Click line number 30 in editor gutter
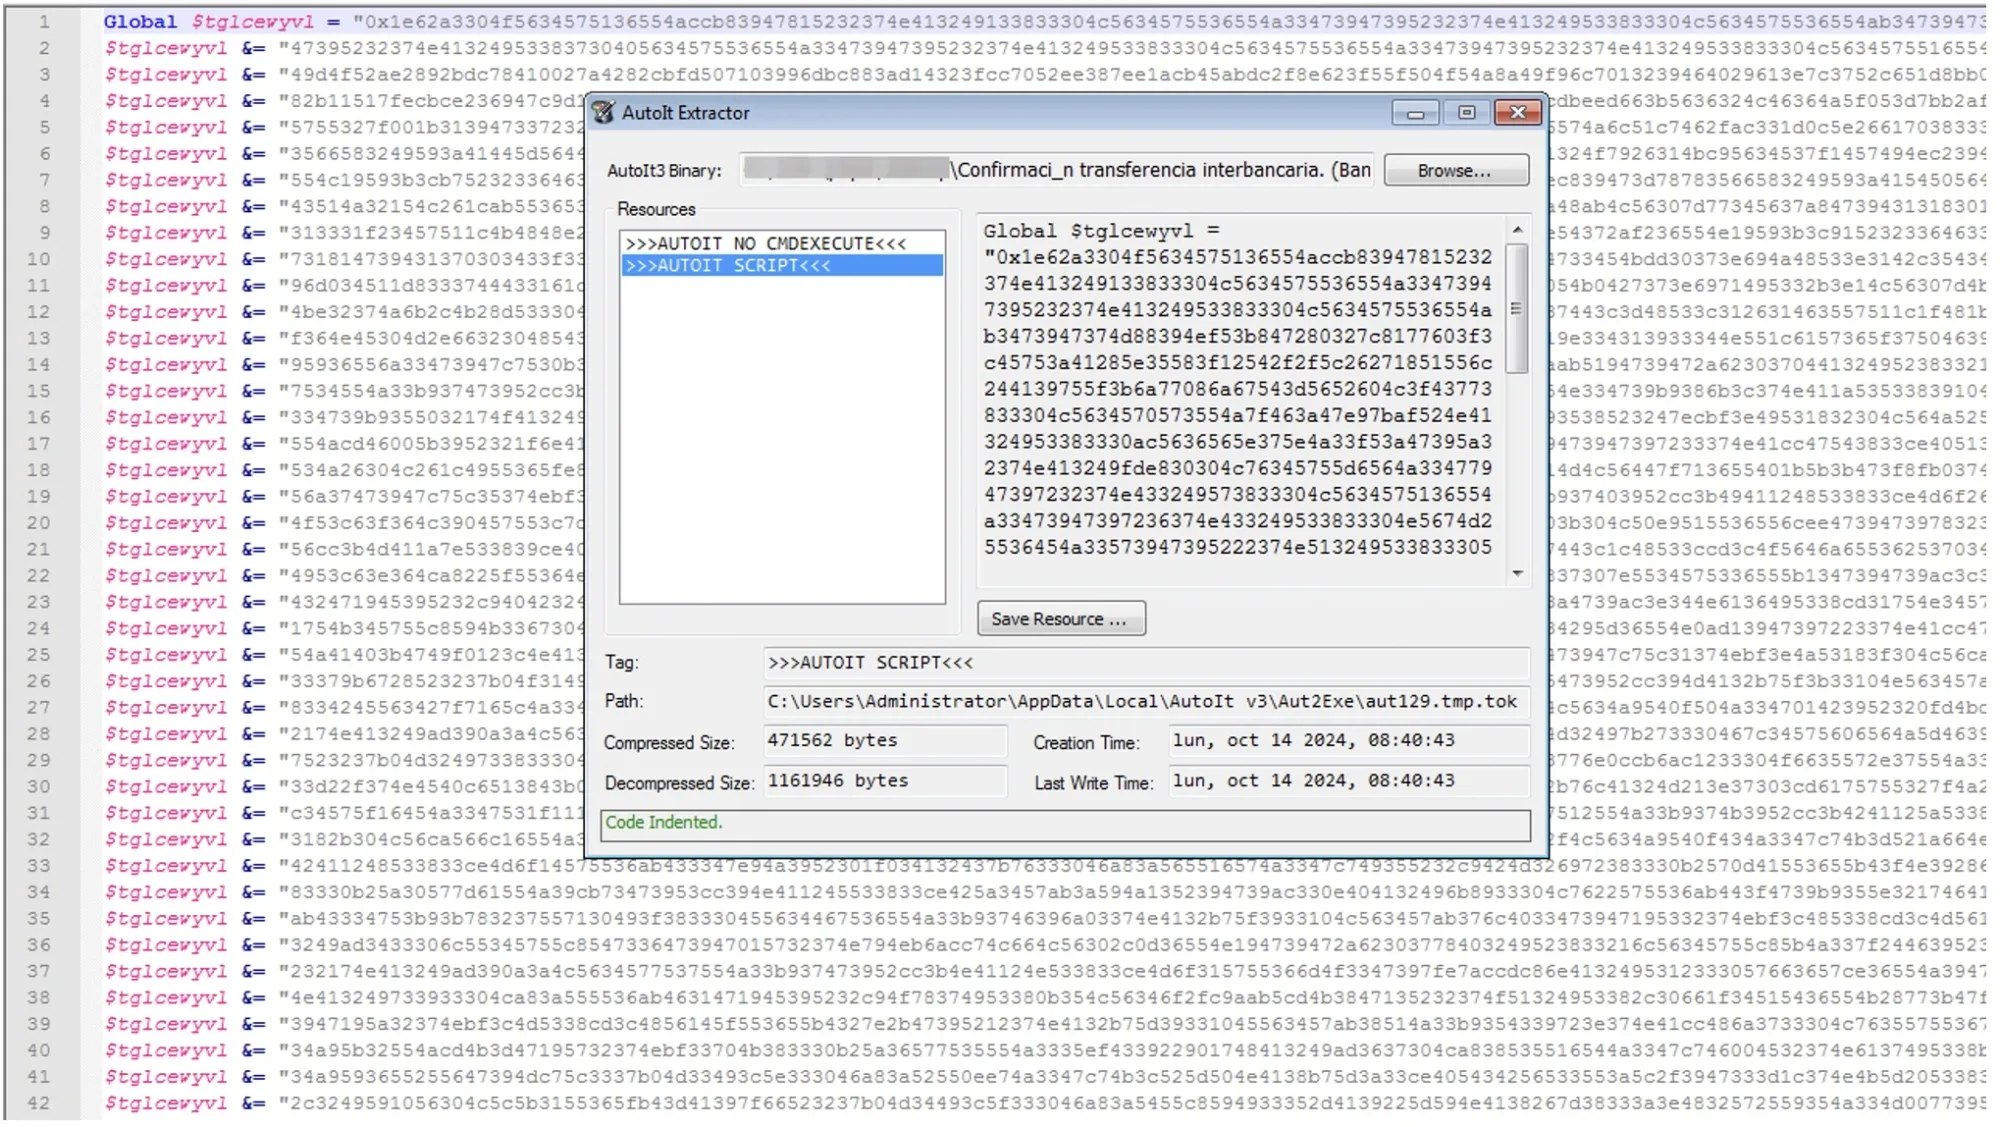 click(38, 787)
